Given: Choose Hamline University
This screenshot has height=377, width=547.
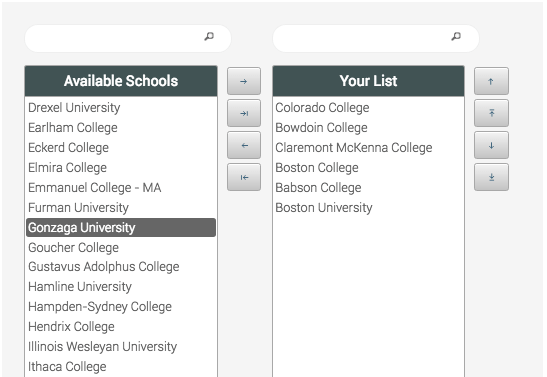Looking at the screenshot, I should 121,287.
